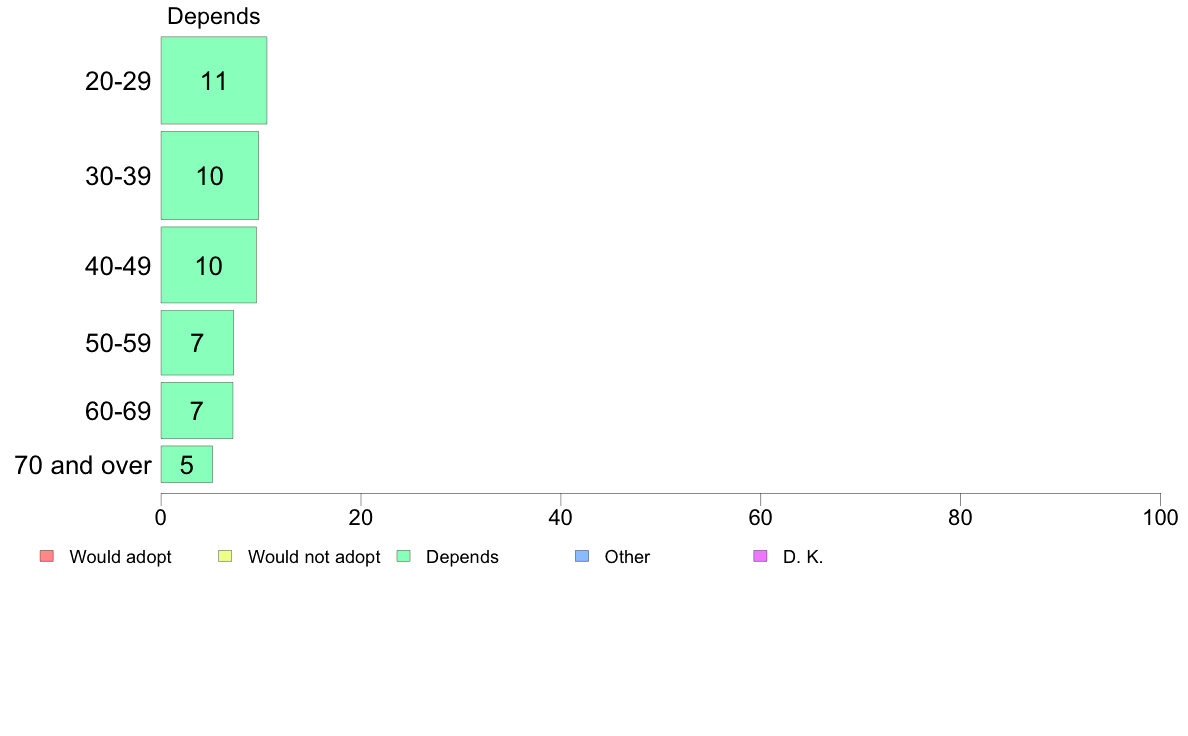Select the 30-39 bar showing 10
Viewport: 1188px width, 736px height.
210,176
